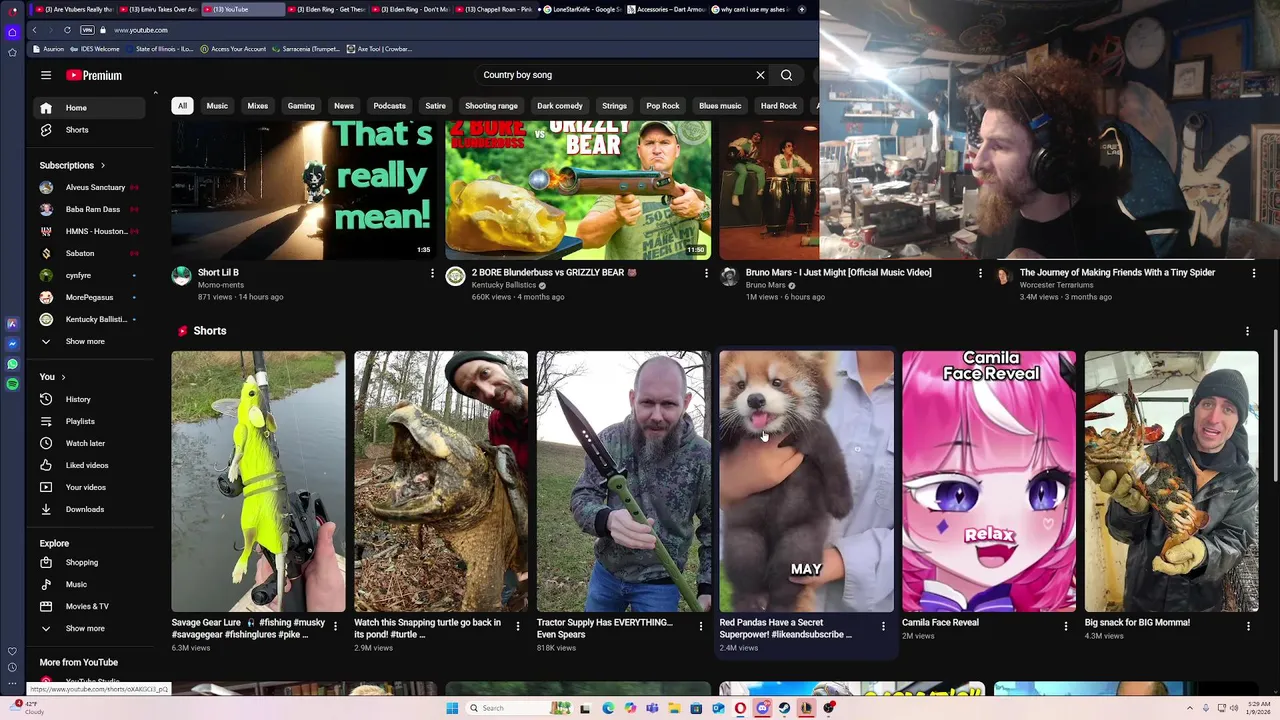Viewport: 1280px width, 720px height.
Task: Expand Explore list with Show more
Action: pos(91,628)
